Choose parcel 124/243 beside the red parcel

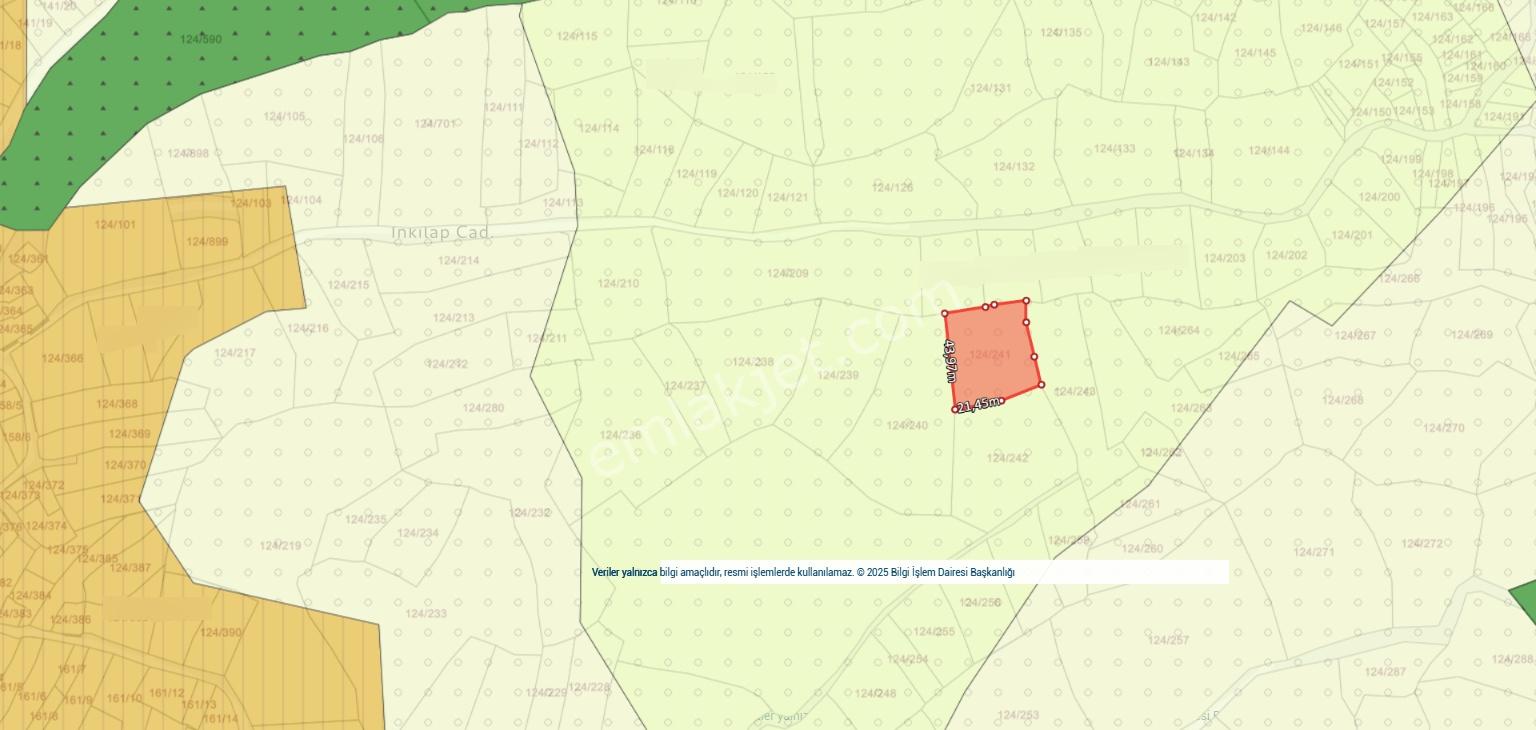pyautogui.click(x=1075, y=392)
